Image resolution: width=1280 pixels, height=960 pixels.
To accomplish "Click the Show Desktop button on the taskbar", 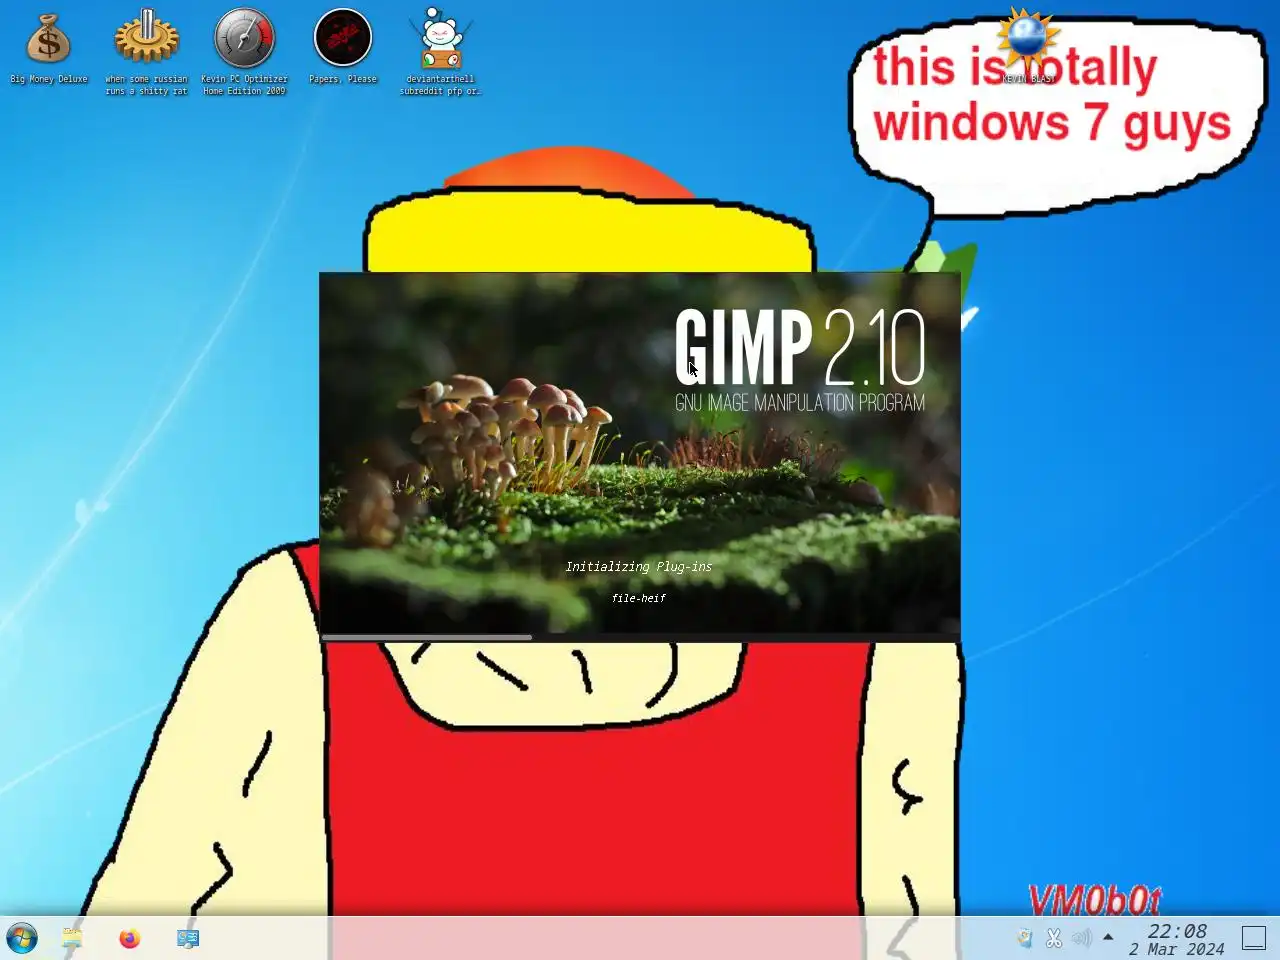I will 1254,938.
